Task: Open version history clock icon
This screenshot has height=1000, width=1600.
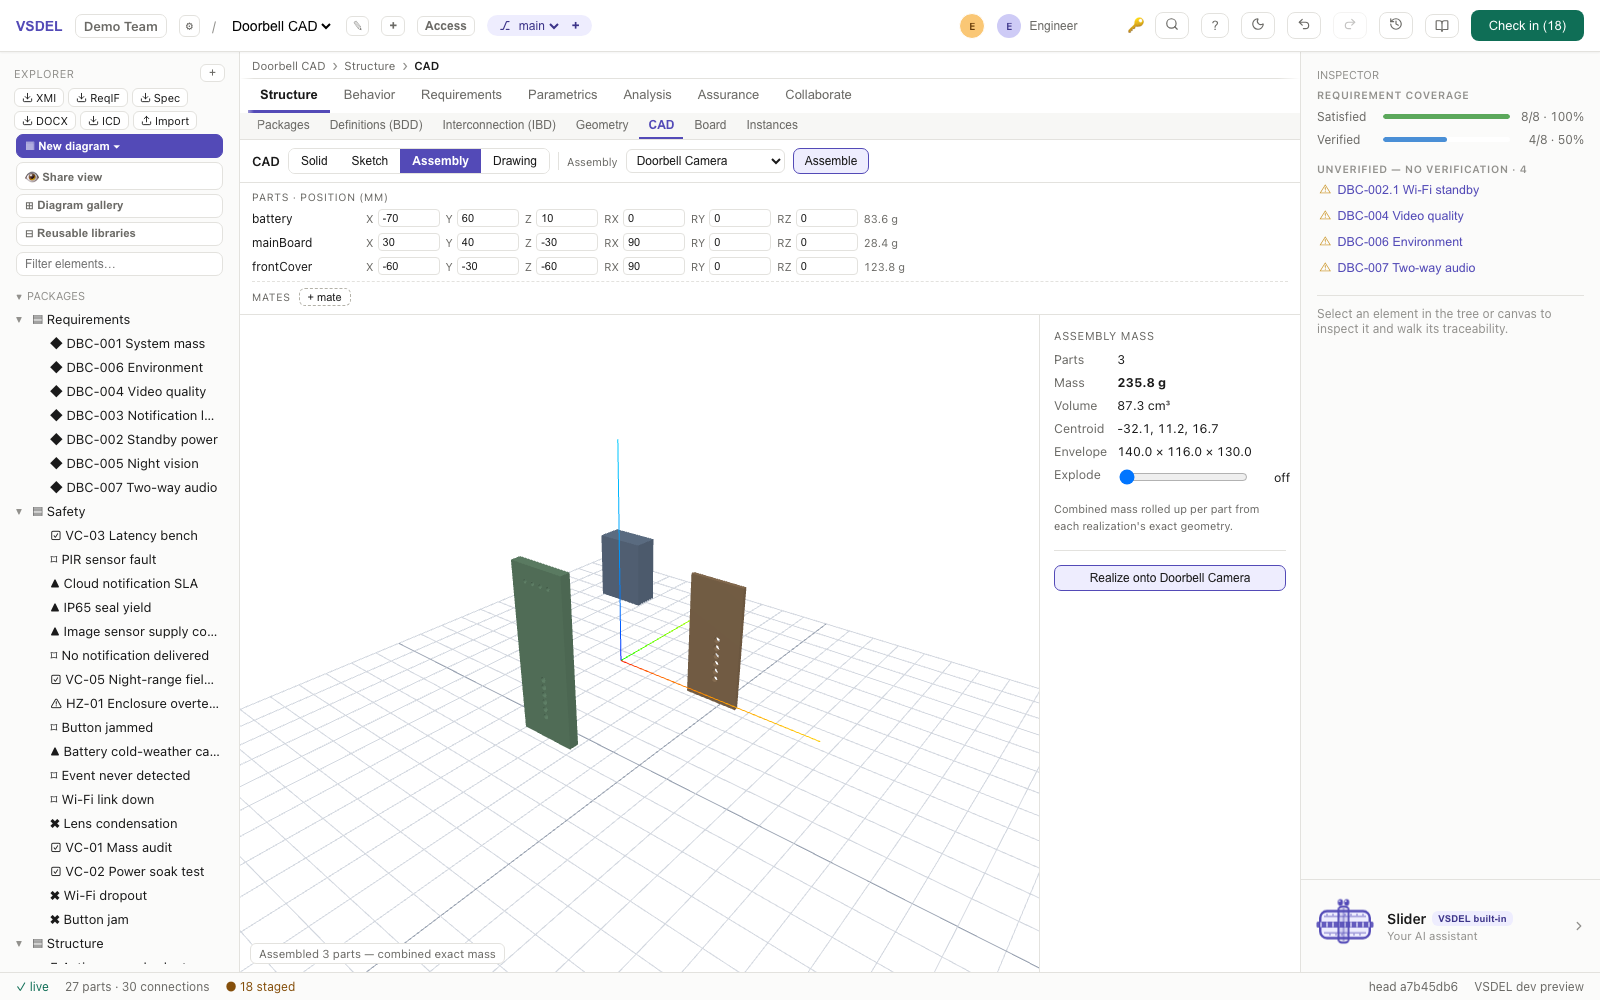Action: 1396,26
